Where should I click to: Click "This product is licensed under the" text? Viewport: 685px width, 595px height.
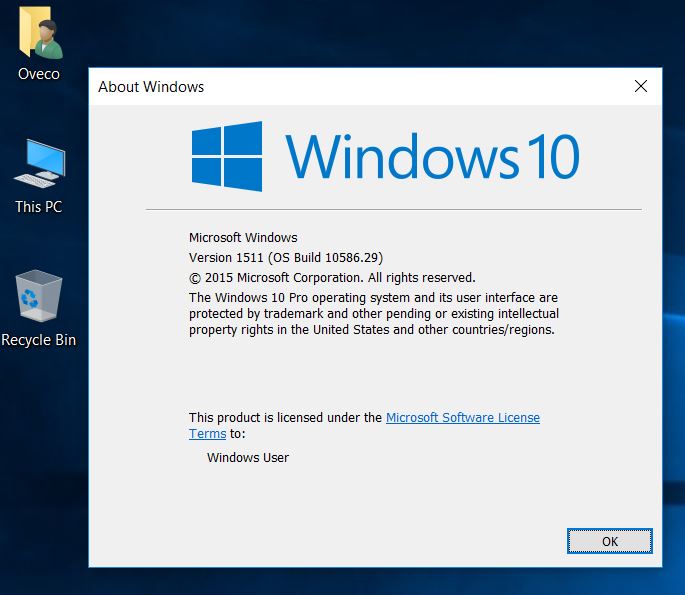click(x=285, y=418)
